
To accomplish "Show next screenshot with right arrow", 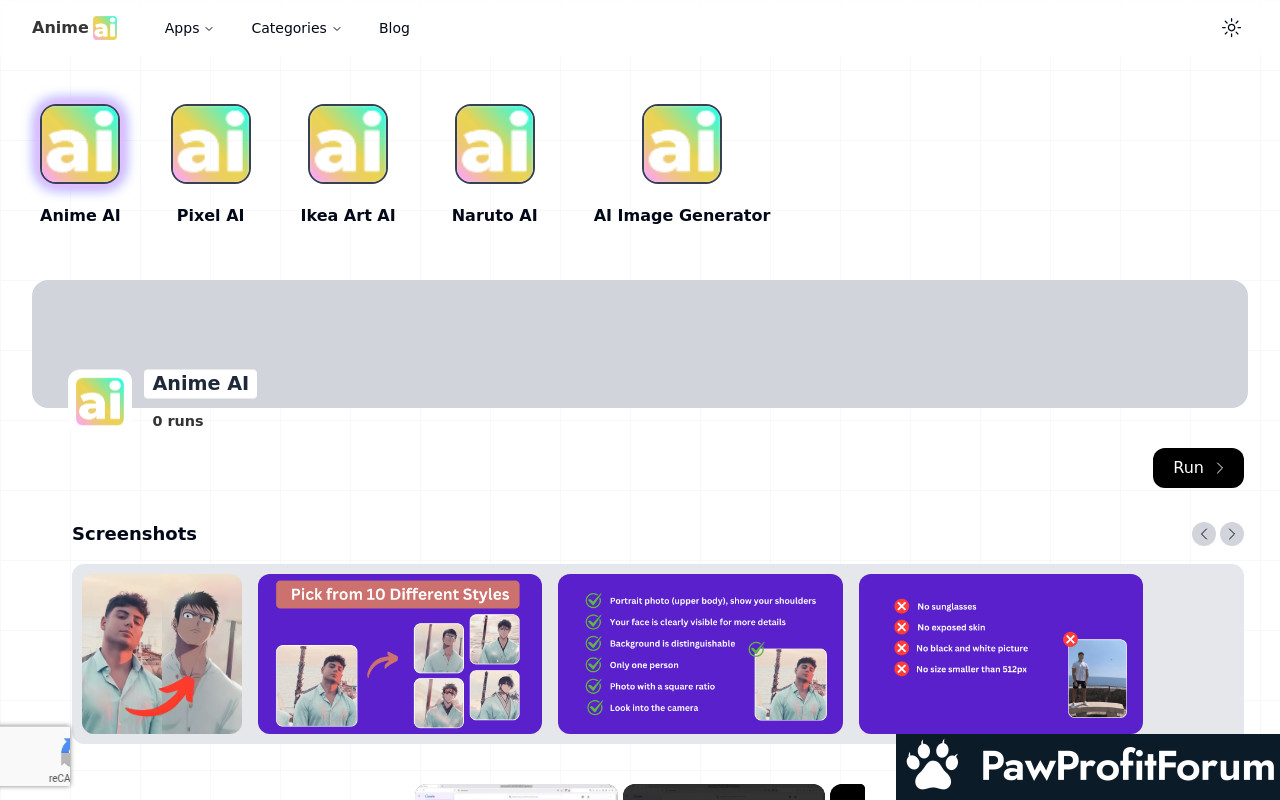I will [x=1232, y=534].
